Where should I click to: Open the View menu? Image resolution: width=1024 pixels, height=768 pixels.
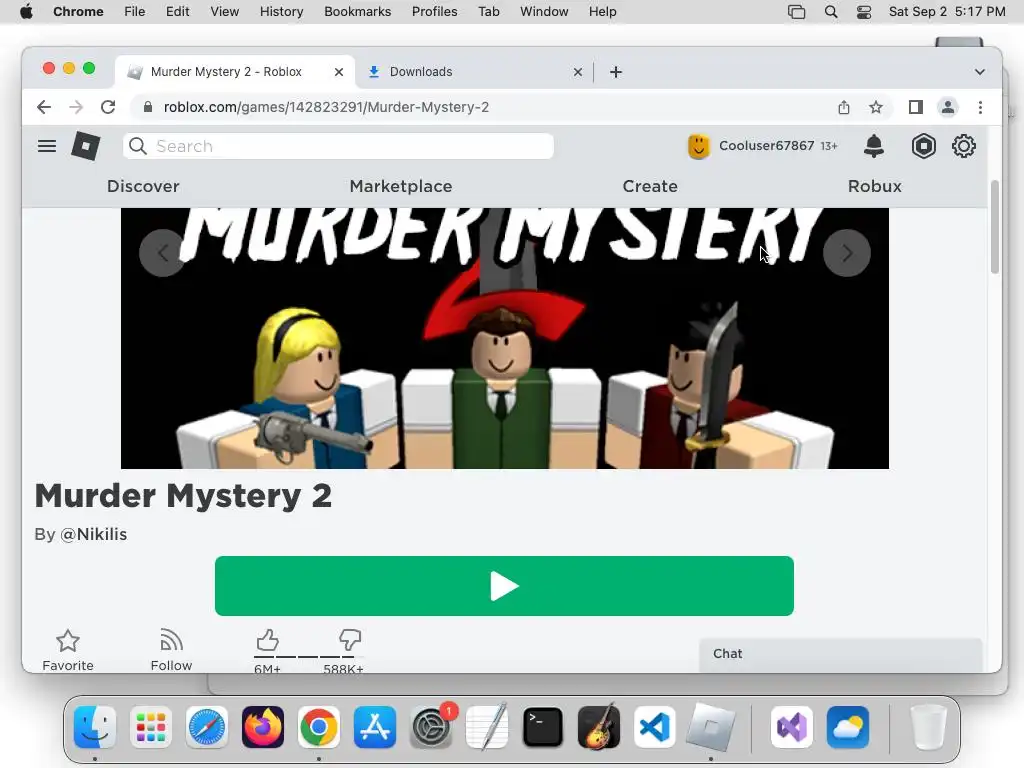pos(224,12)
